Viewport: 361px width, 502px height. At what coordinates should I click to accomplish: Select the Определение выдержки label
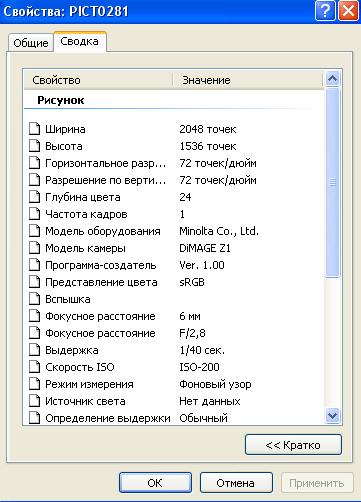click(108, 418)
